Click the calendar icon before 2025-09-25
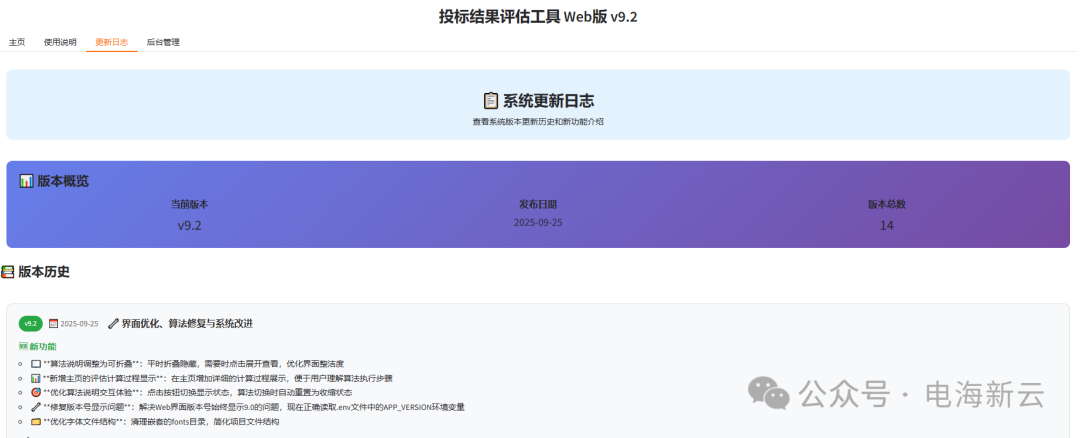This screenshot has width=1080, height=438. pyautogui.click(x=53, y=324)
